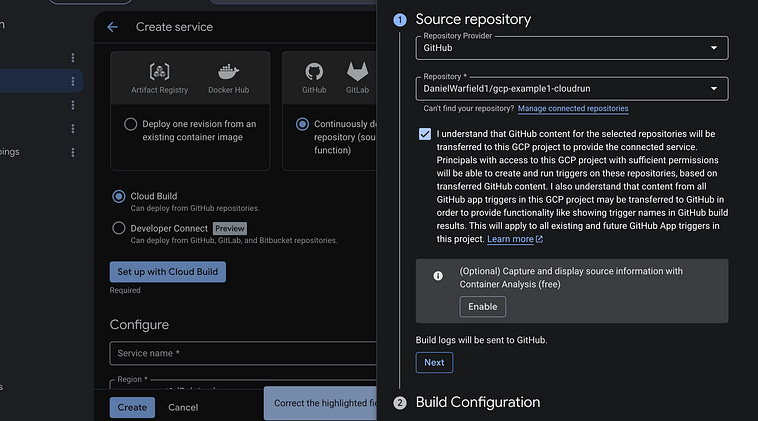Open external link icon next to Learn more

(x=539, y=239)
